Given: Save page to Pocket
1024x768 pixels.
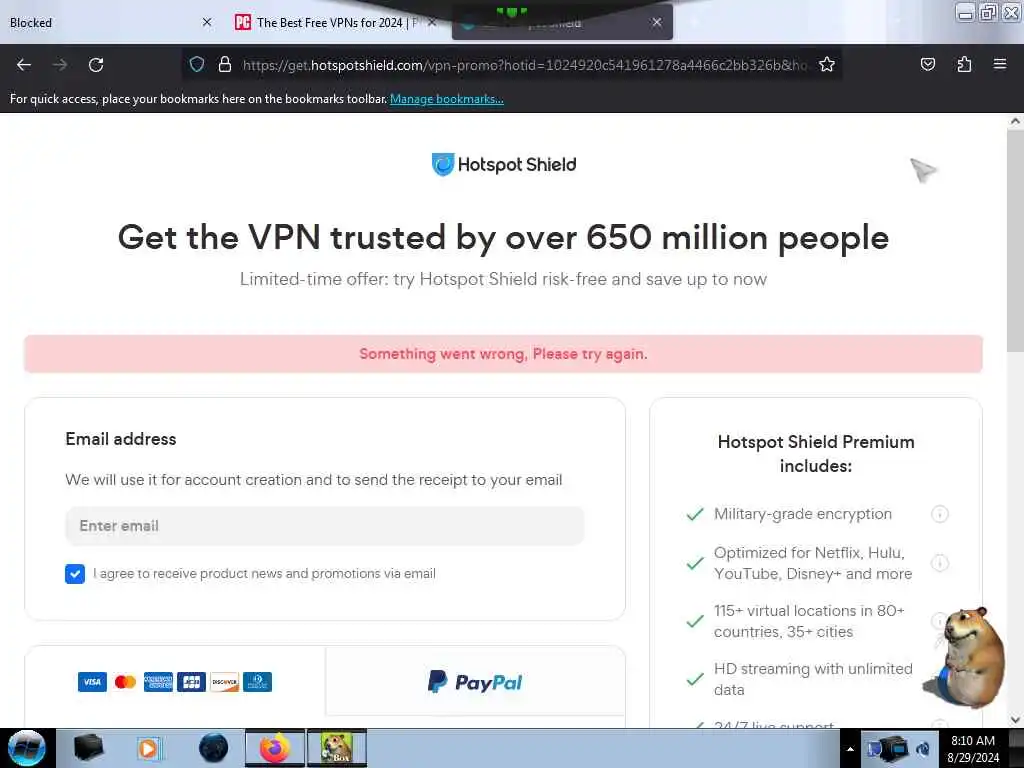Looking at the screenshot, I should click(x=927, y=65).
